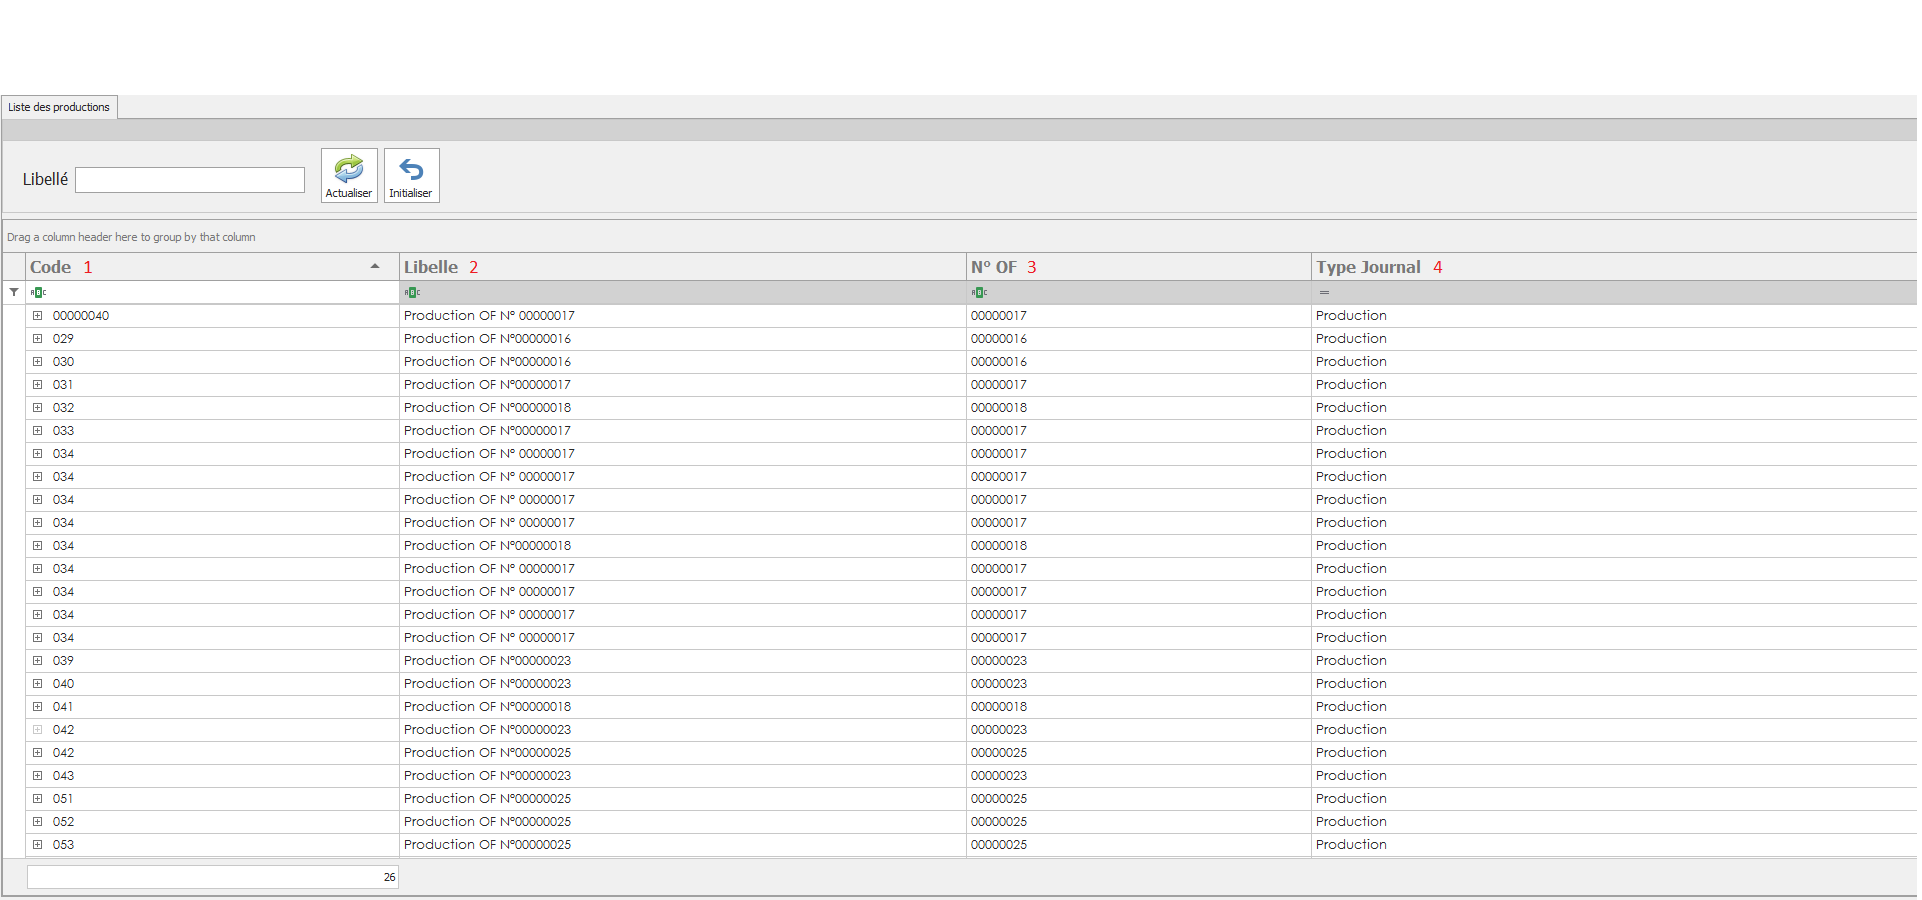This screenshot has height=900, width=1922.
Task: Expand the row with code 029
Action: (x=38, y=339)
